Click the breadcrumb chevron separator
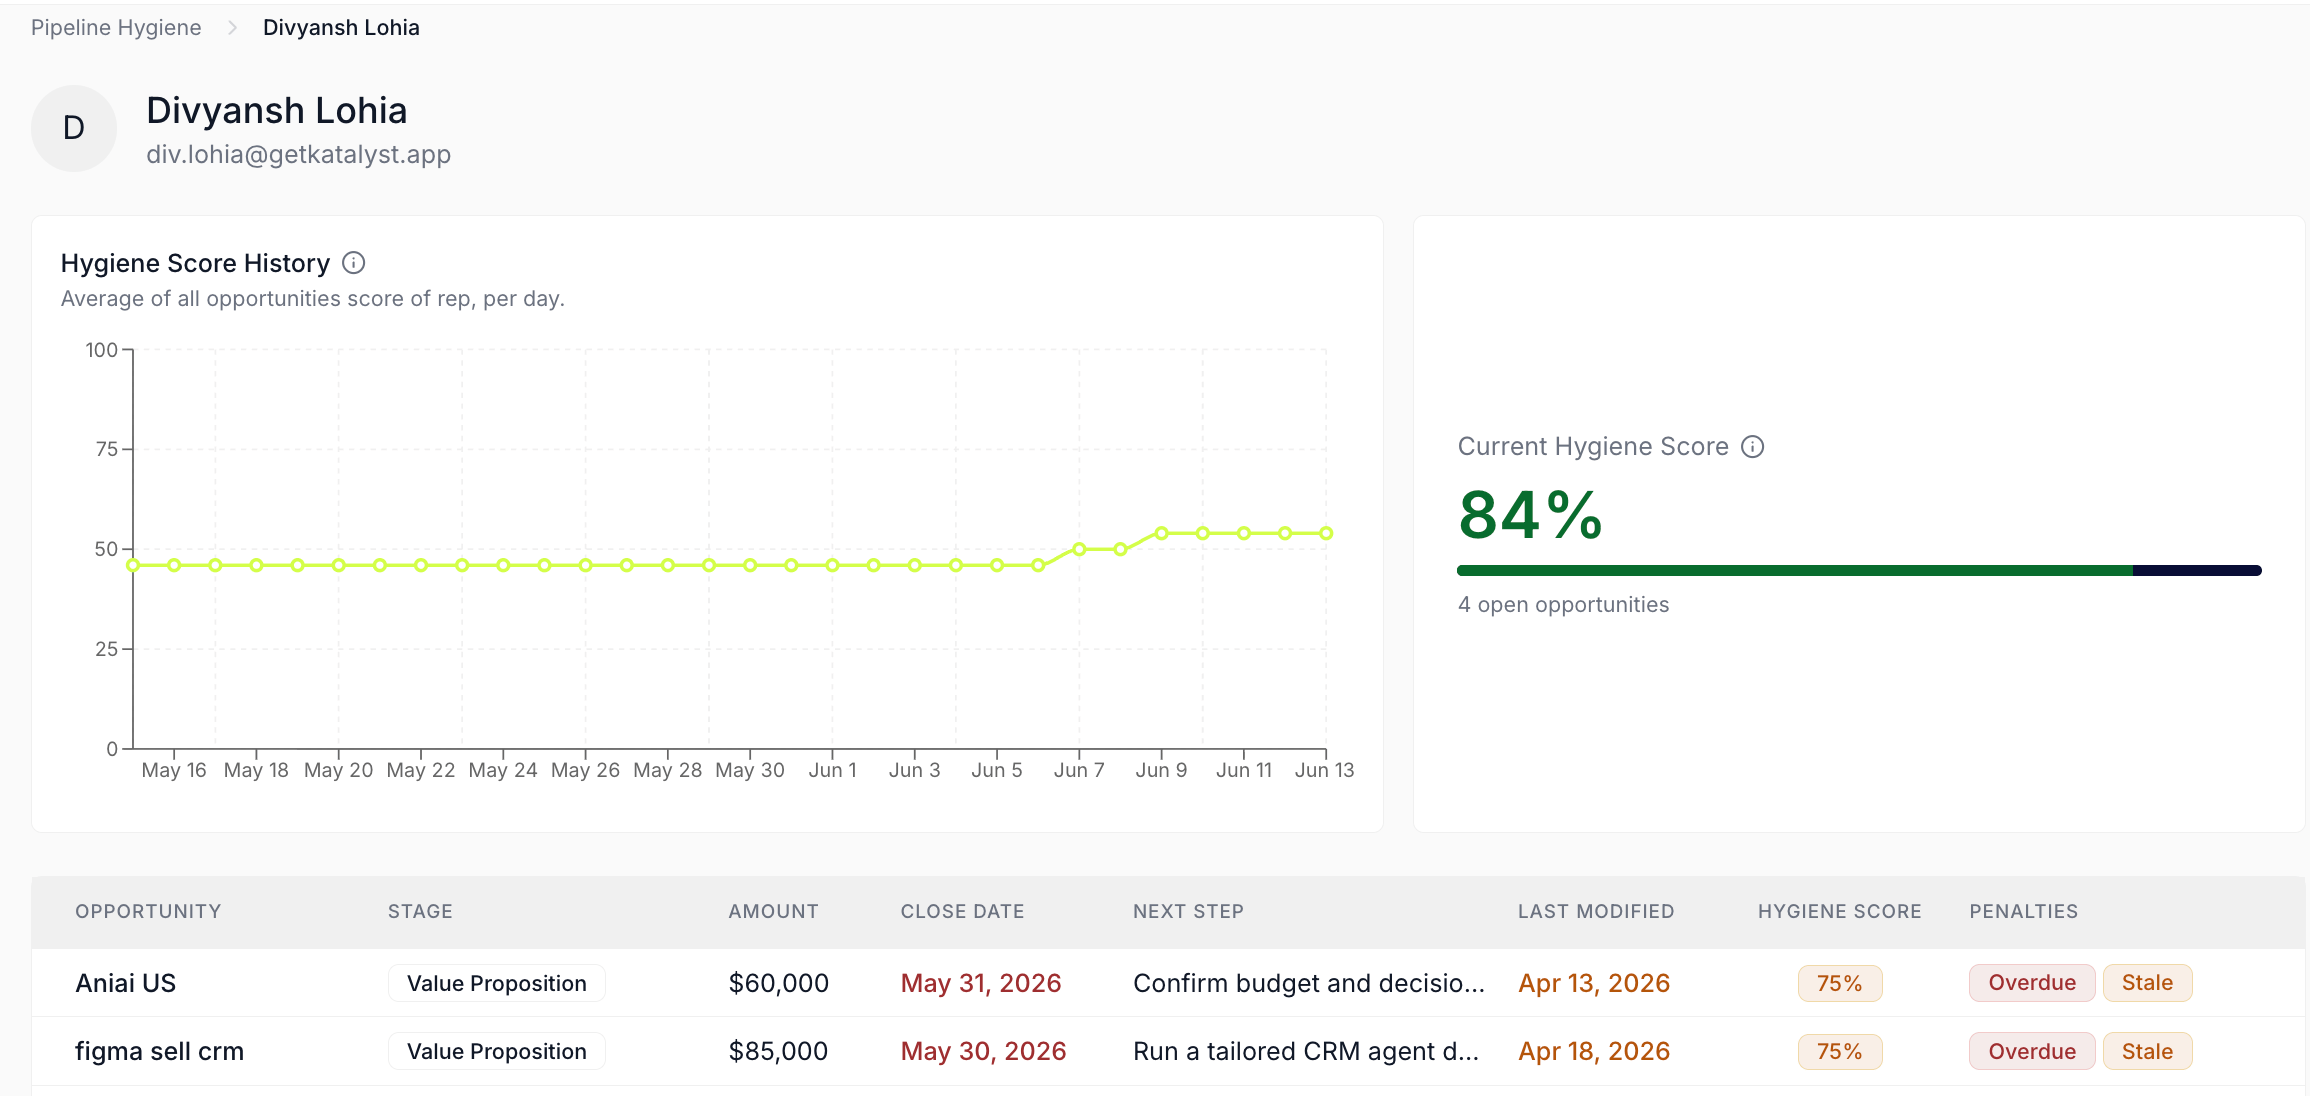 tap(232, 28)
